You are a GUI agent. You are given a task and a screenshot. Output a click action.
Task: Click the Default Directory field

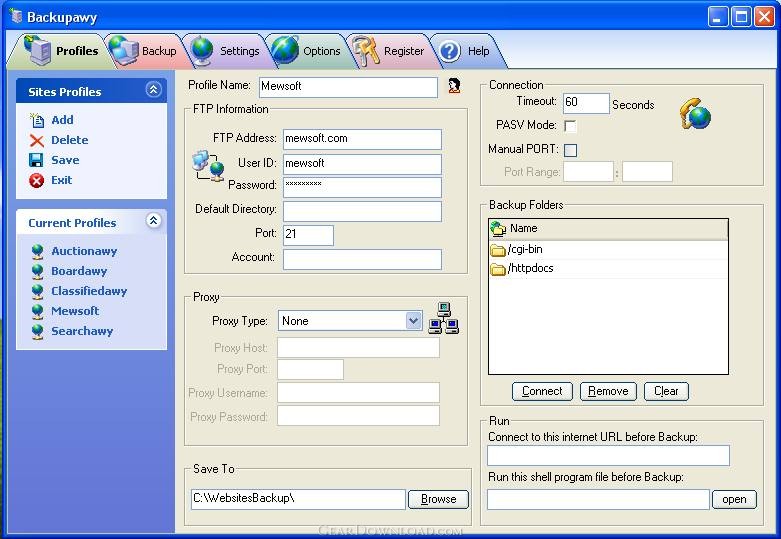[362, 211]
